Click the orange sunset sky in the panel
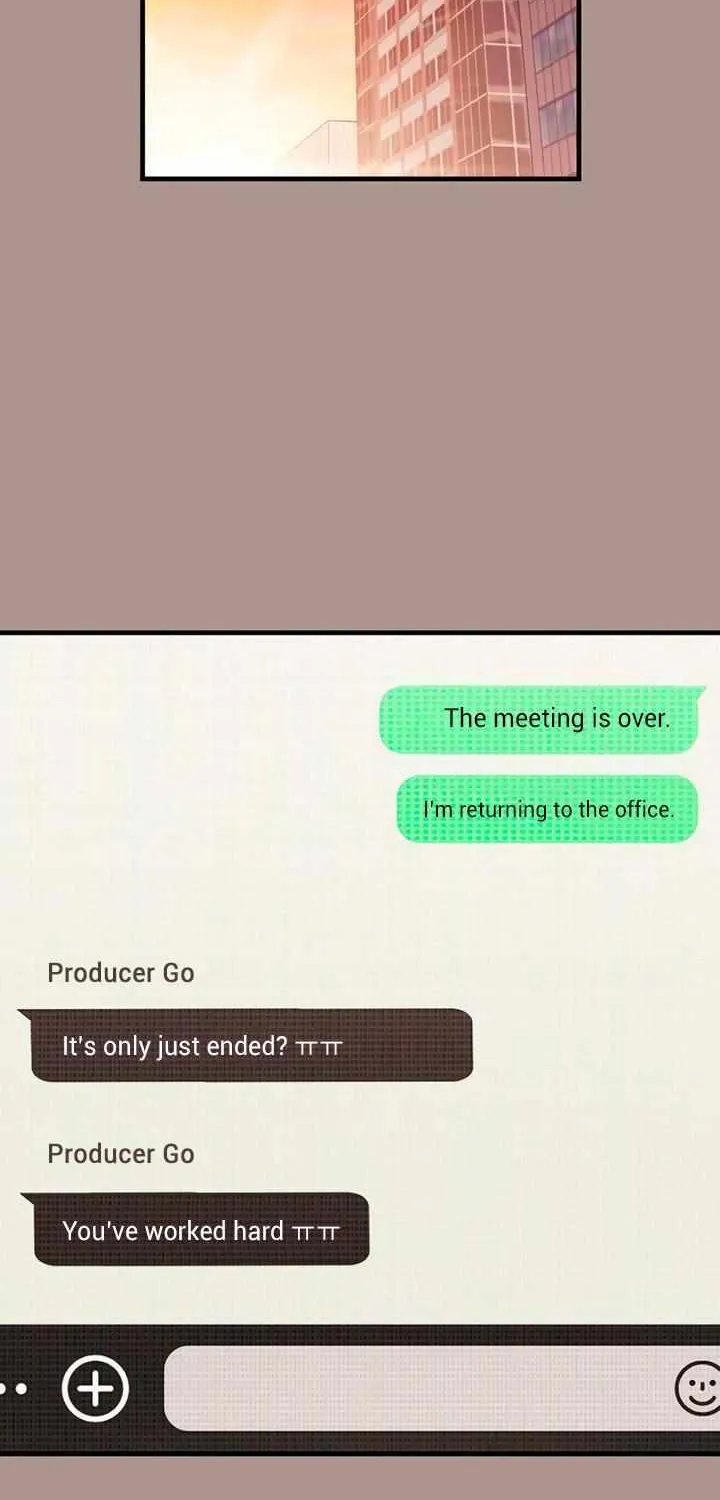This screenshot has height=1500, width=720. tap(245, 70)
